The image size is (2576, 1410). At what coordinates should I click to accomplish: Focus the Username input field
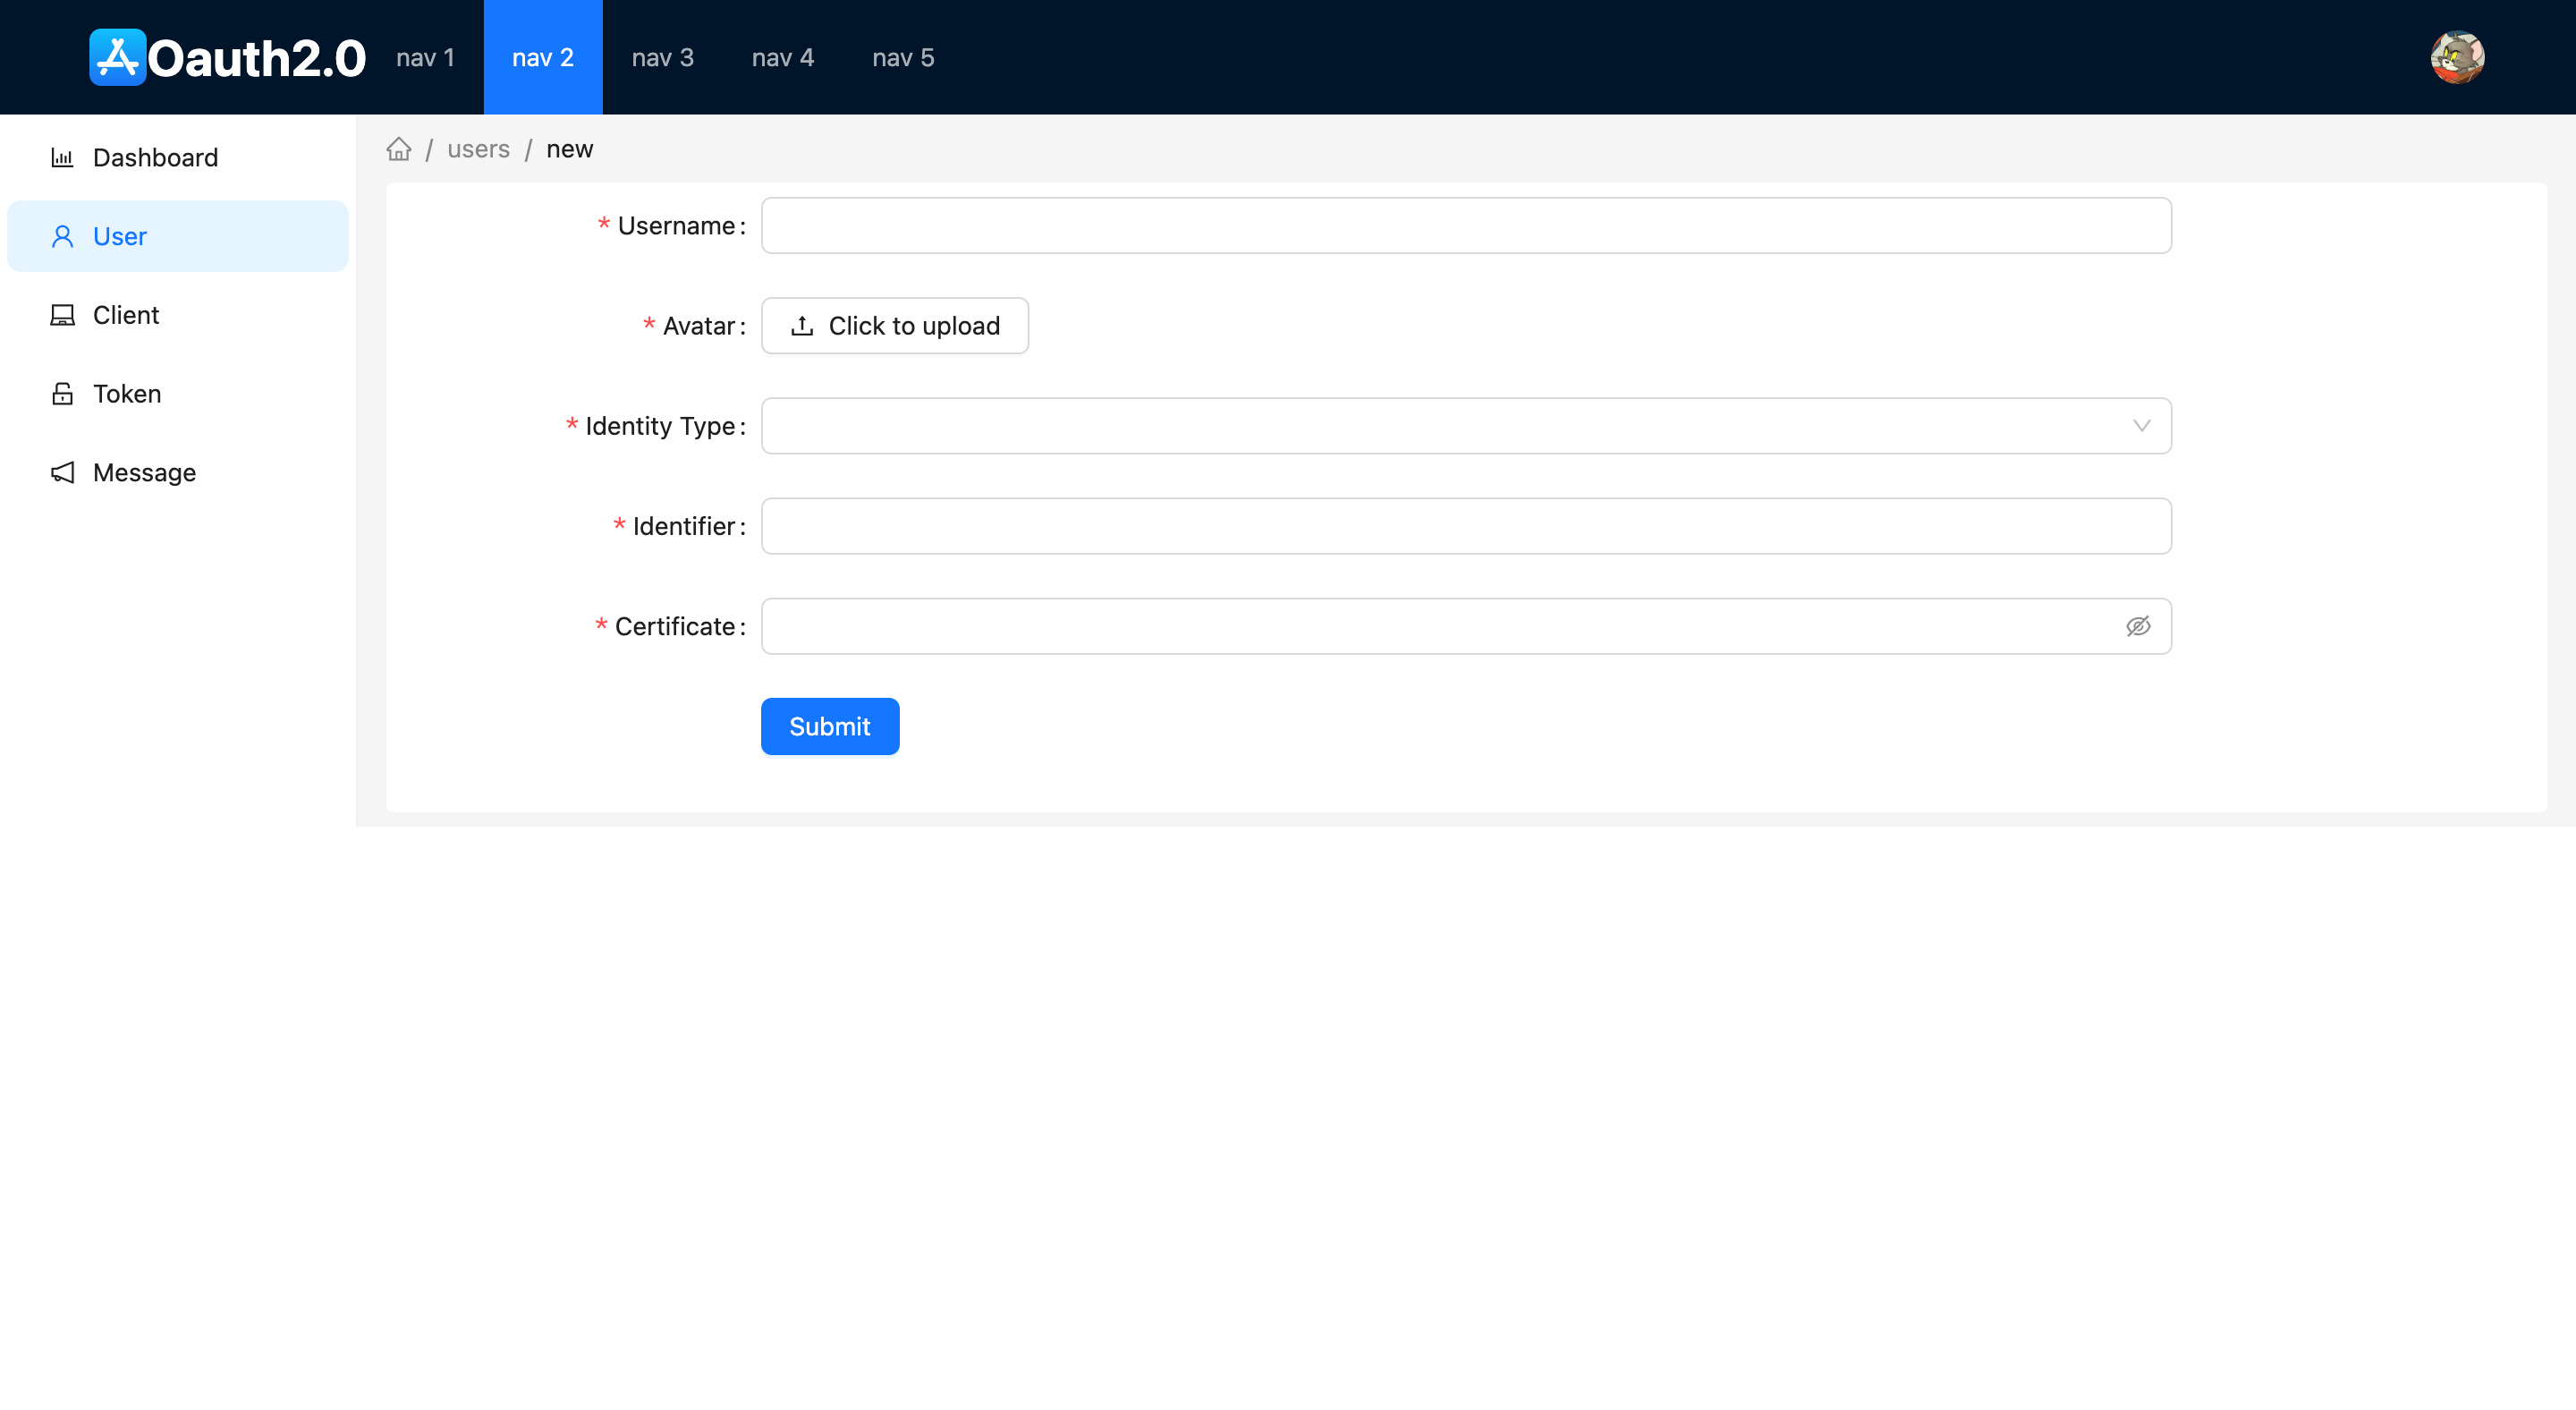(1466, 226)
